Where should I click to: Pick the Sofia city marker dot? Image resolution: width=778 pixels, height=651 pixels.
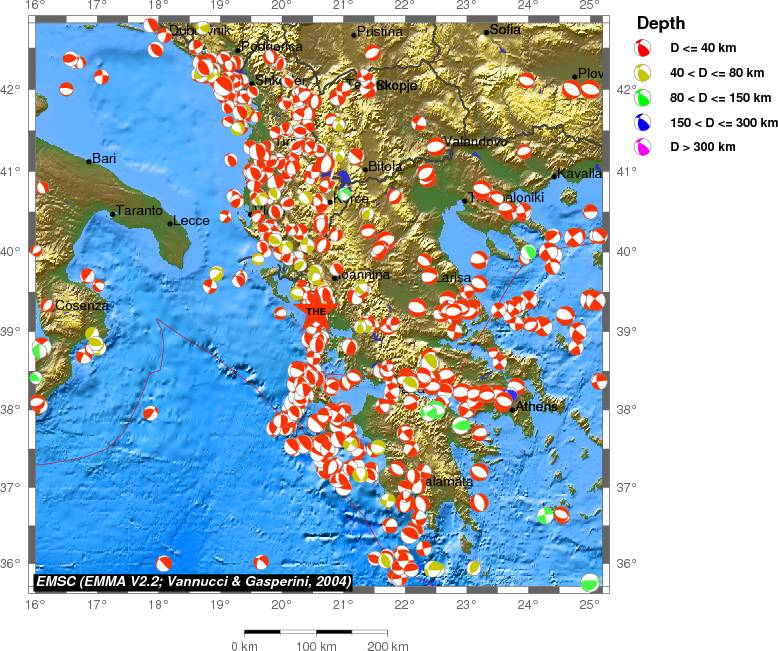[x=487, y=32]
